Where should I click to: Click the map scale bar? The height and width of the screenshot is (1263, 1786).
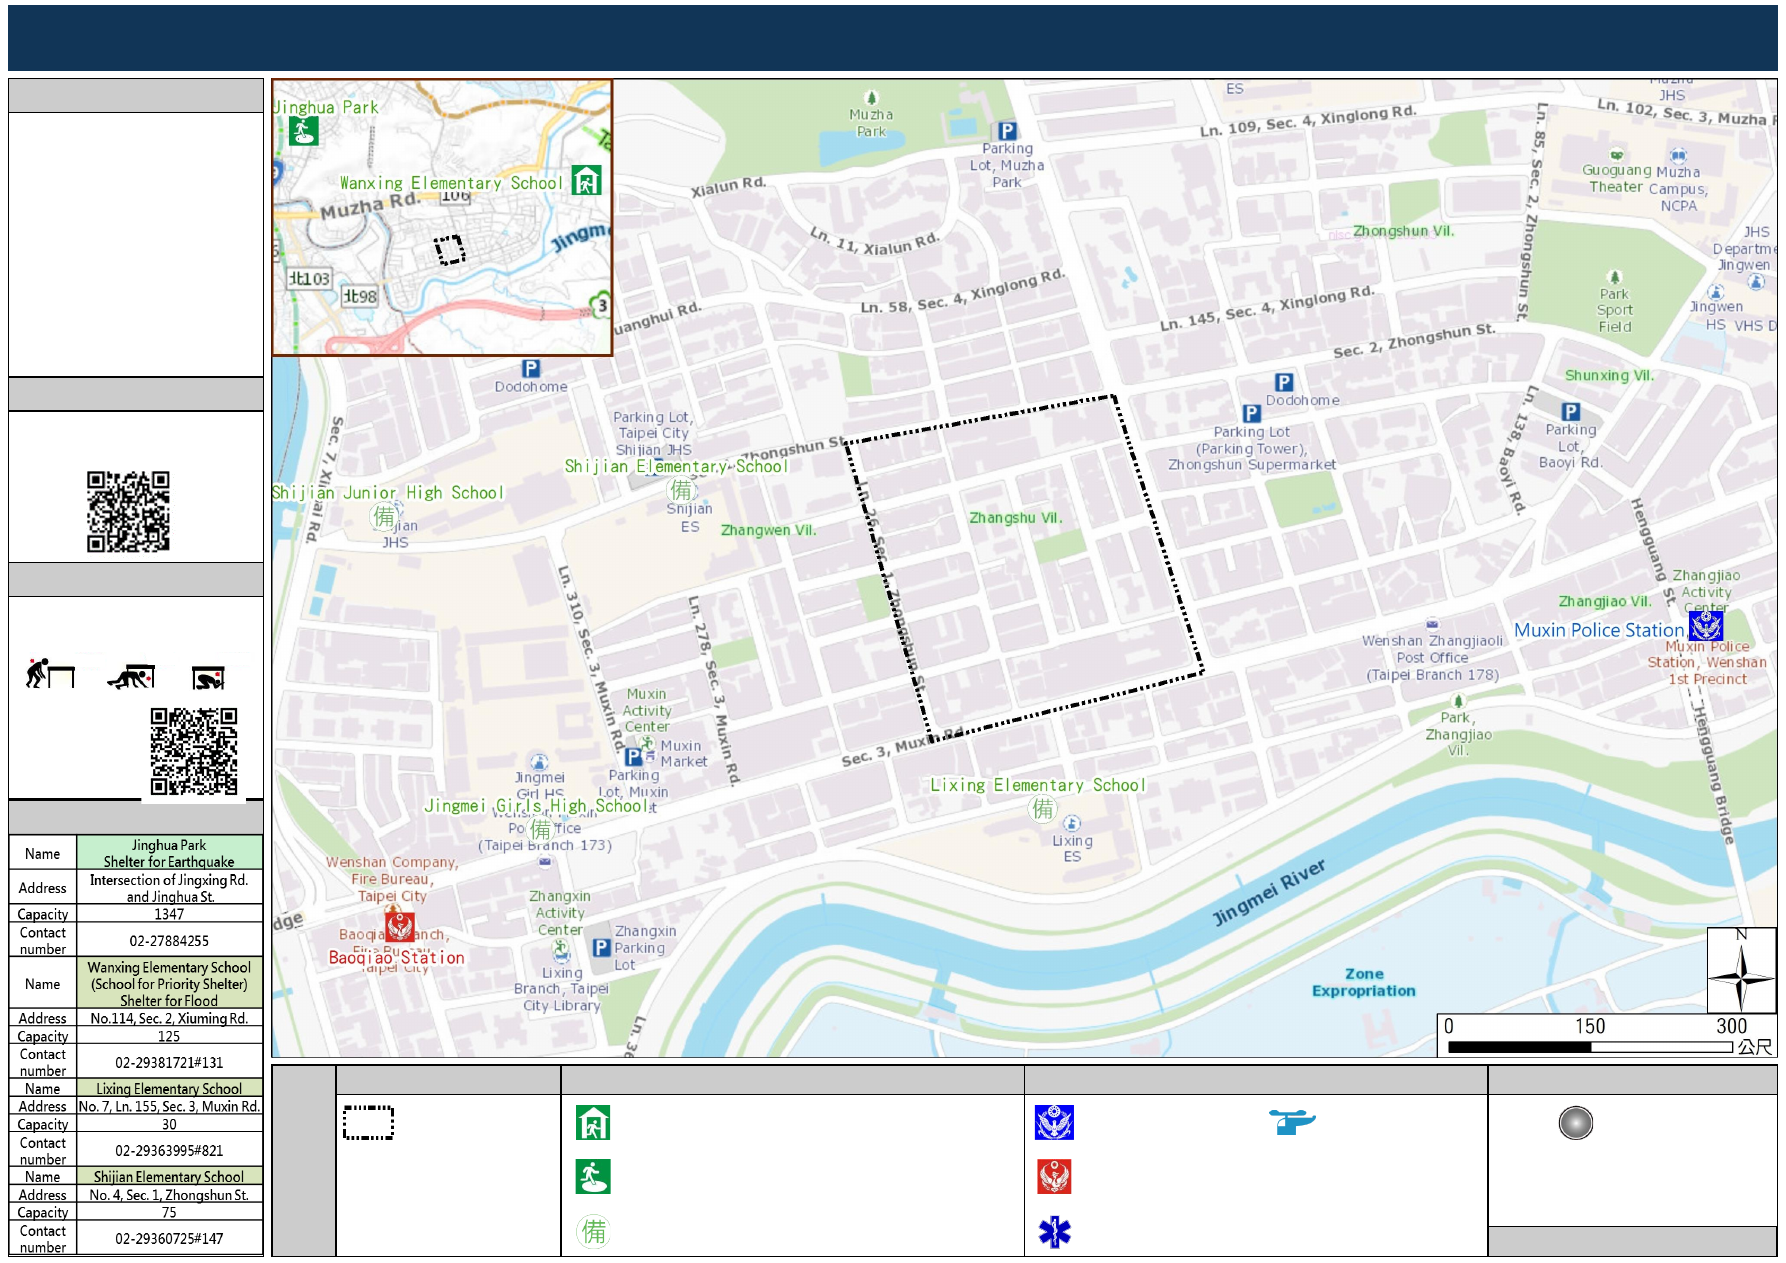1590,1047
